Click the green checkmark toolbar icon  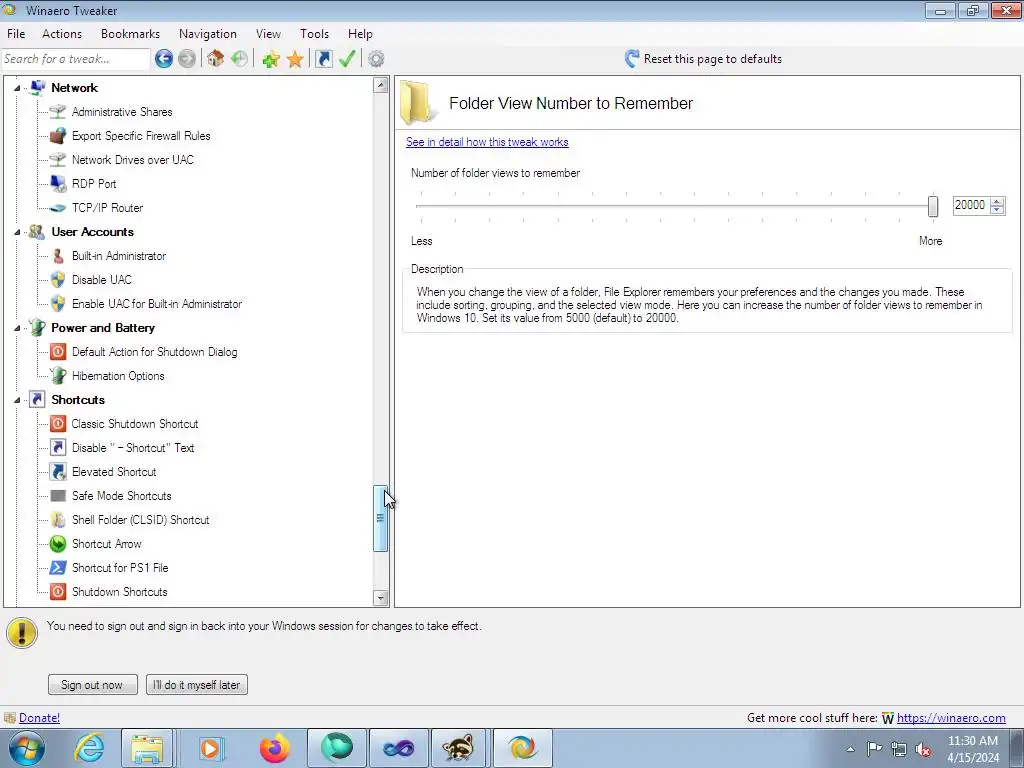pos(347,59)
